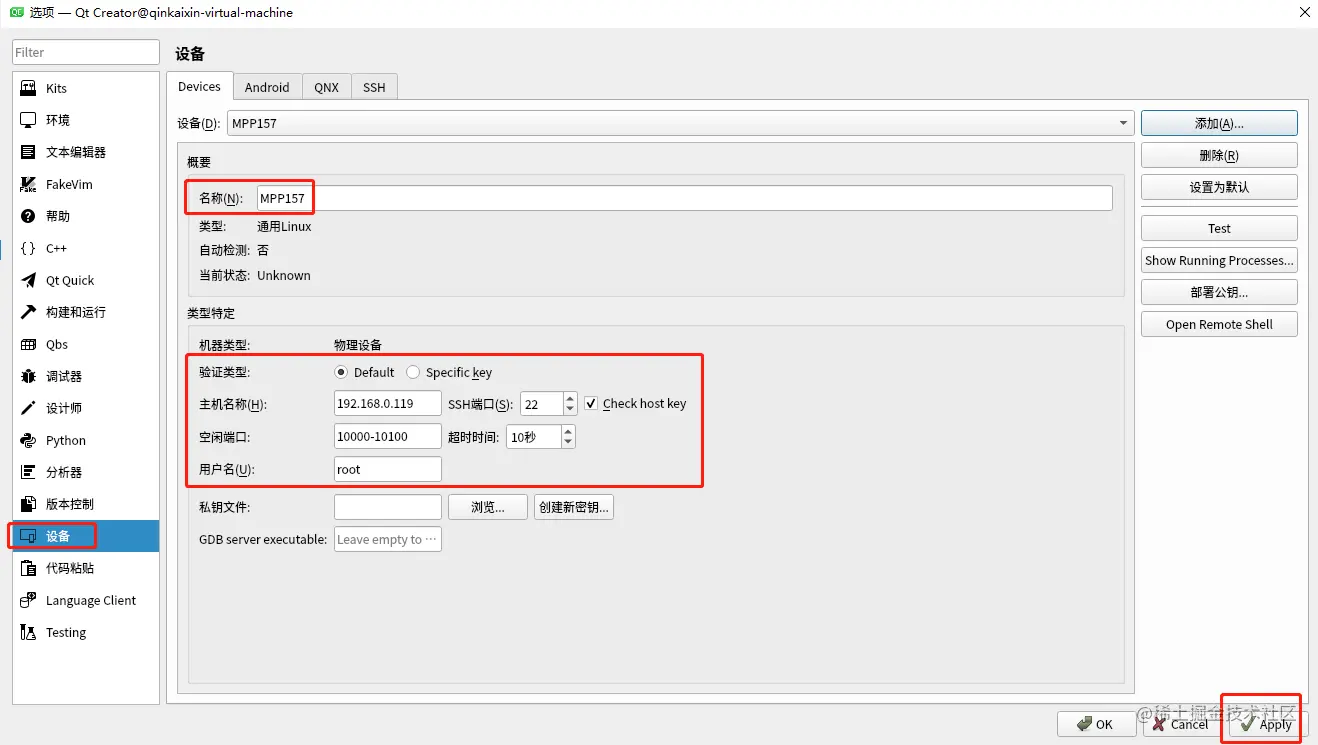Increase the 超时时间 timeout value
The image size is (1318, 745).
click(x=568, y=431)
